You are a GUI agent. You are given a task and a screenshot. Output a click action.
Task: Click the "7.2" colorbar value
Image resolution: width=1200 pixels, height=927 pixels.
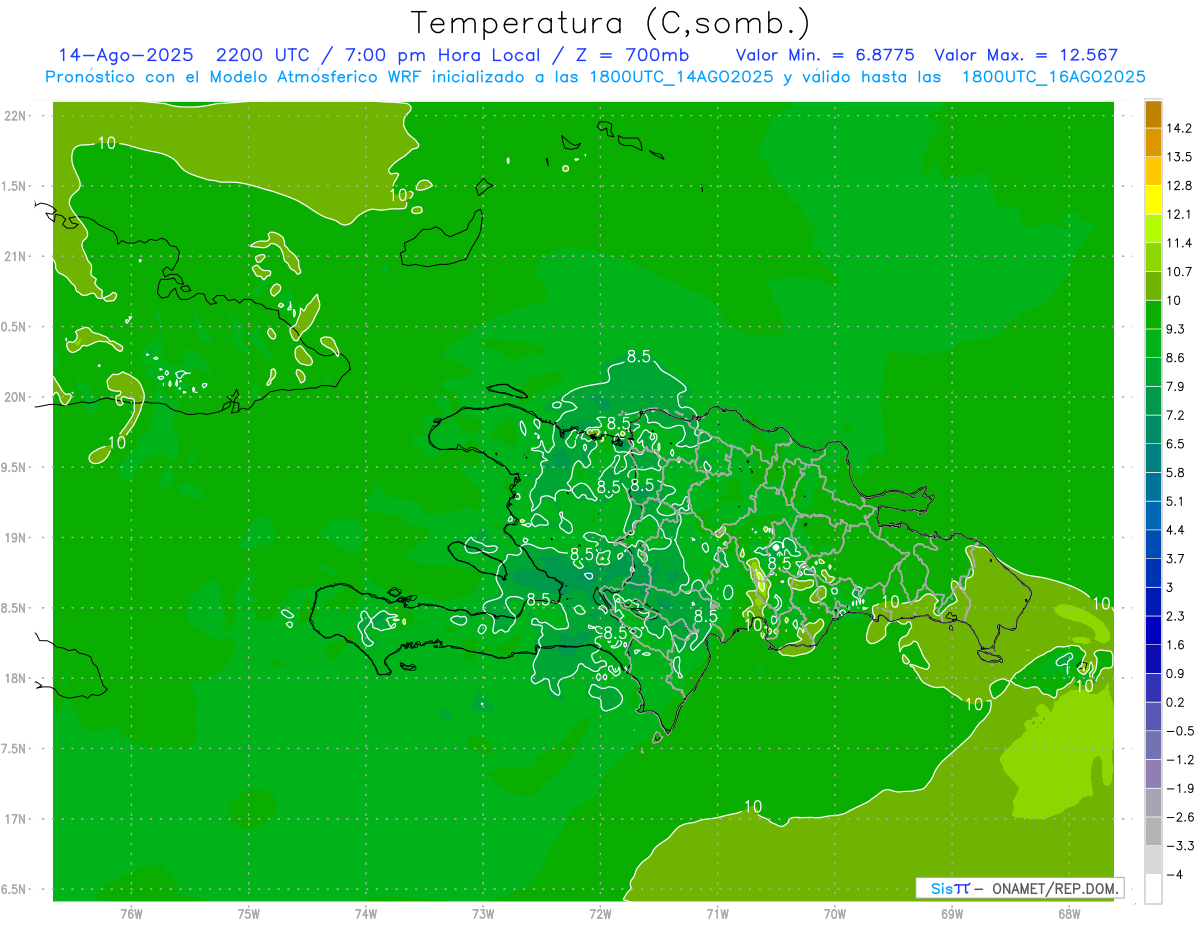(x=1176, y=415)
